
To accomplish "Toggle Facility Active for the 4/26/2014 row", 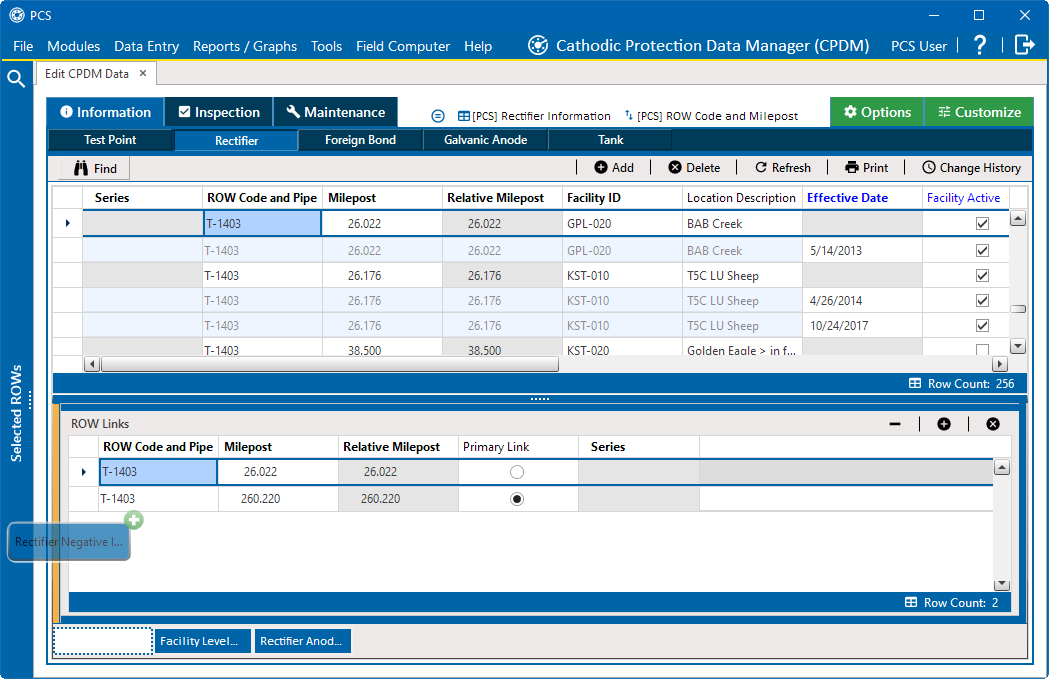I will pyautogui.click(x=982, y=300).
